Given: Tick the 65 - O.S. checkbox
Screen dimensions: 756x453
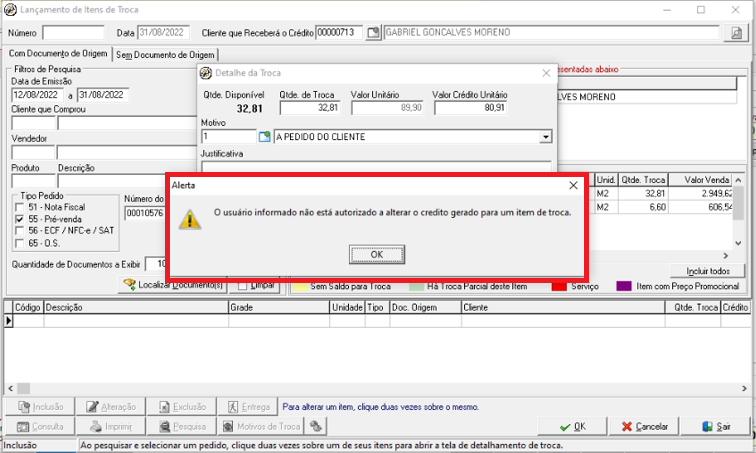Looking at the screenshot, I should (x=19, y=243).
